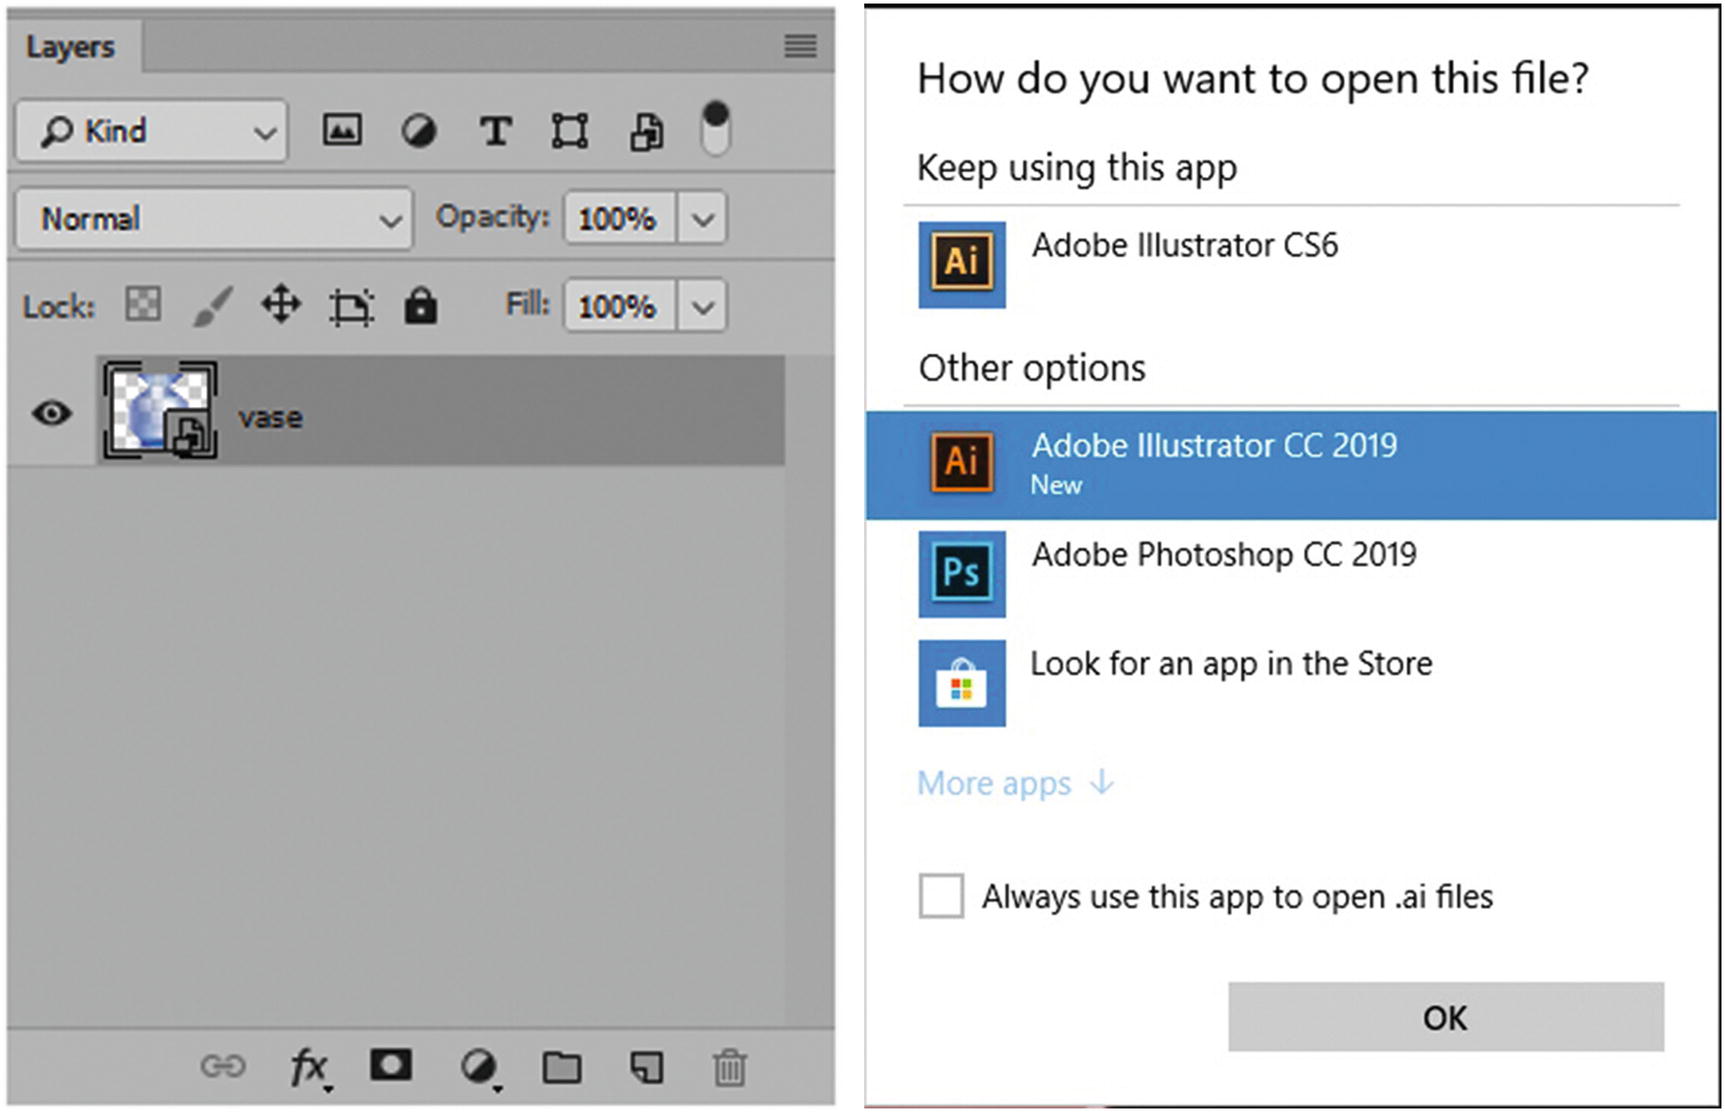Check 'Always use this app to open .ai files'

941,896
